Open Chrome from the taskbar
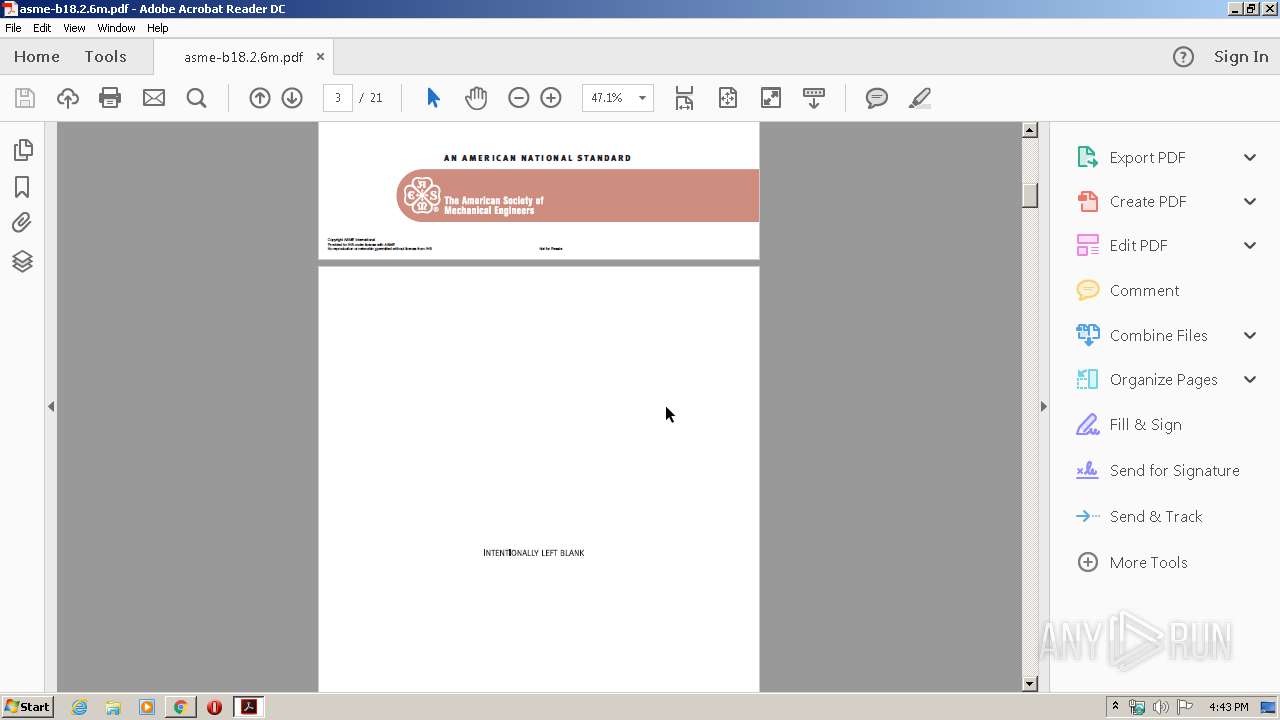The height and width of the screenshot is (720, 1280). [180, 707]
